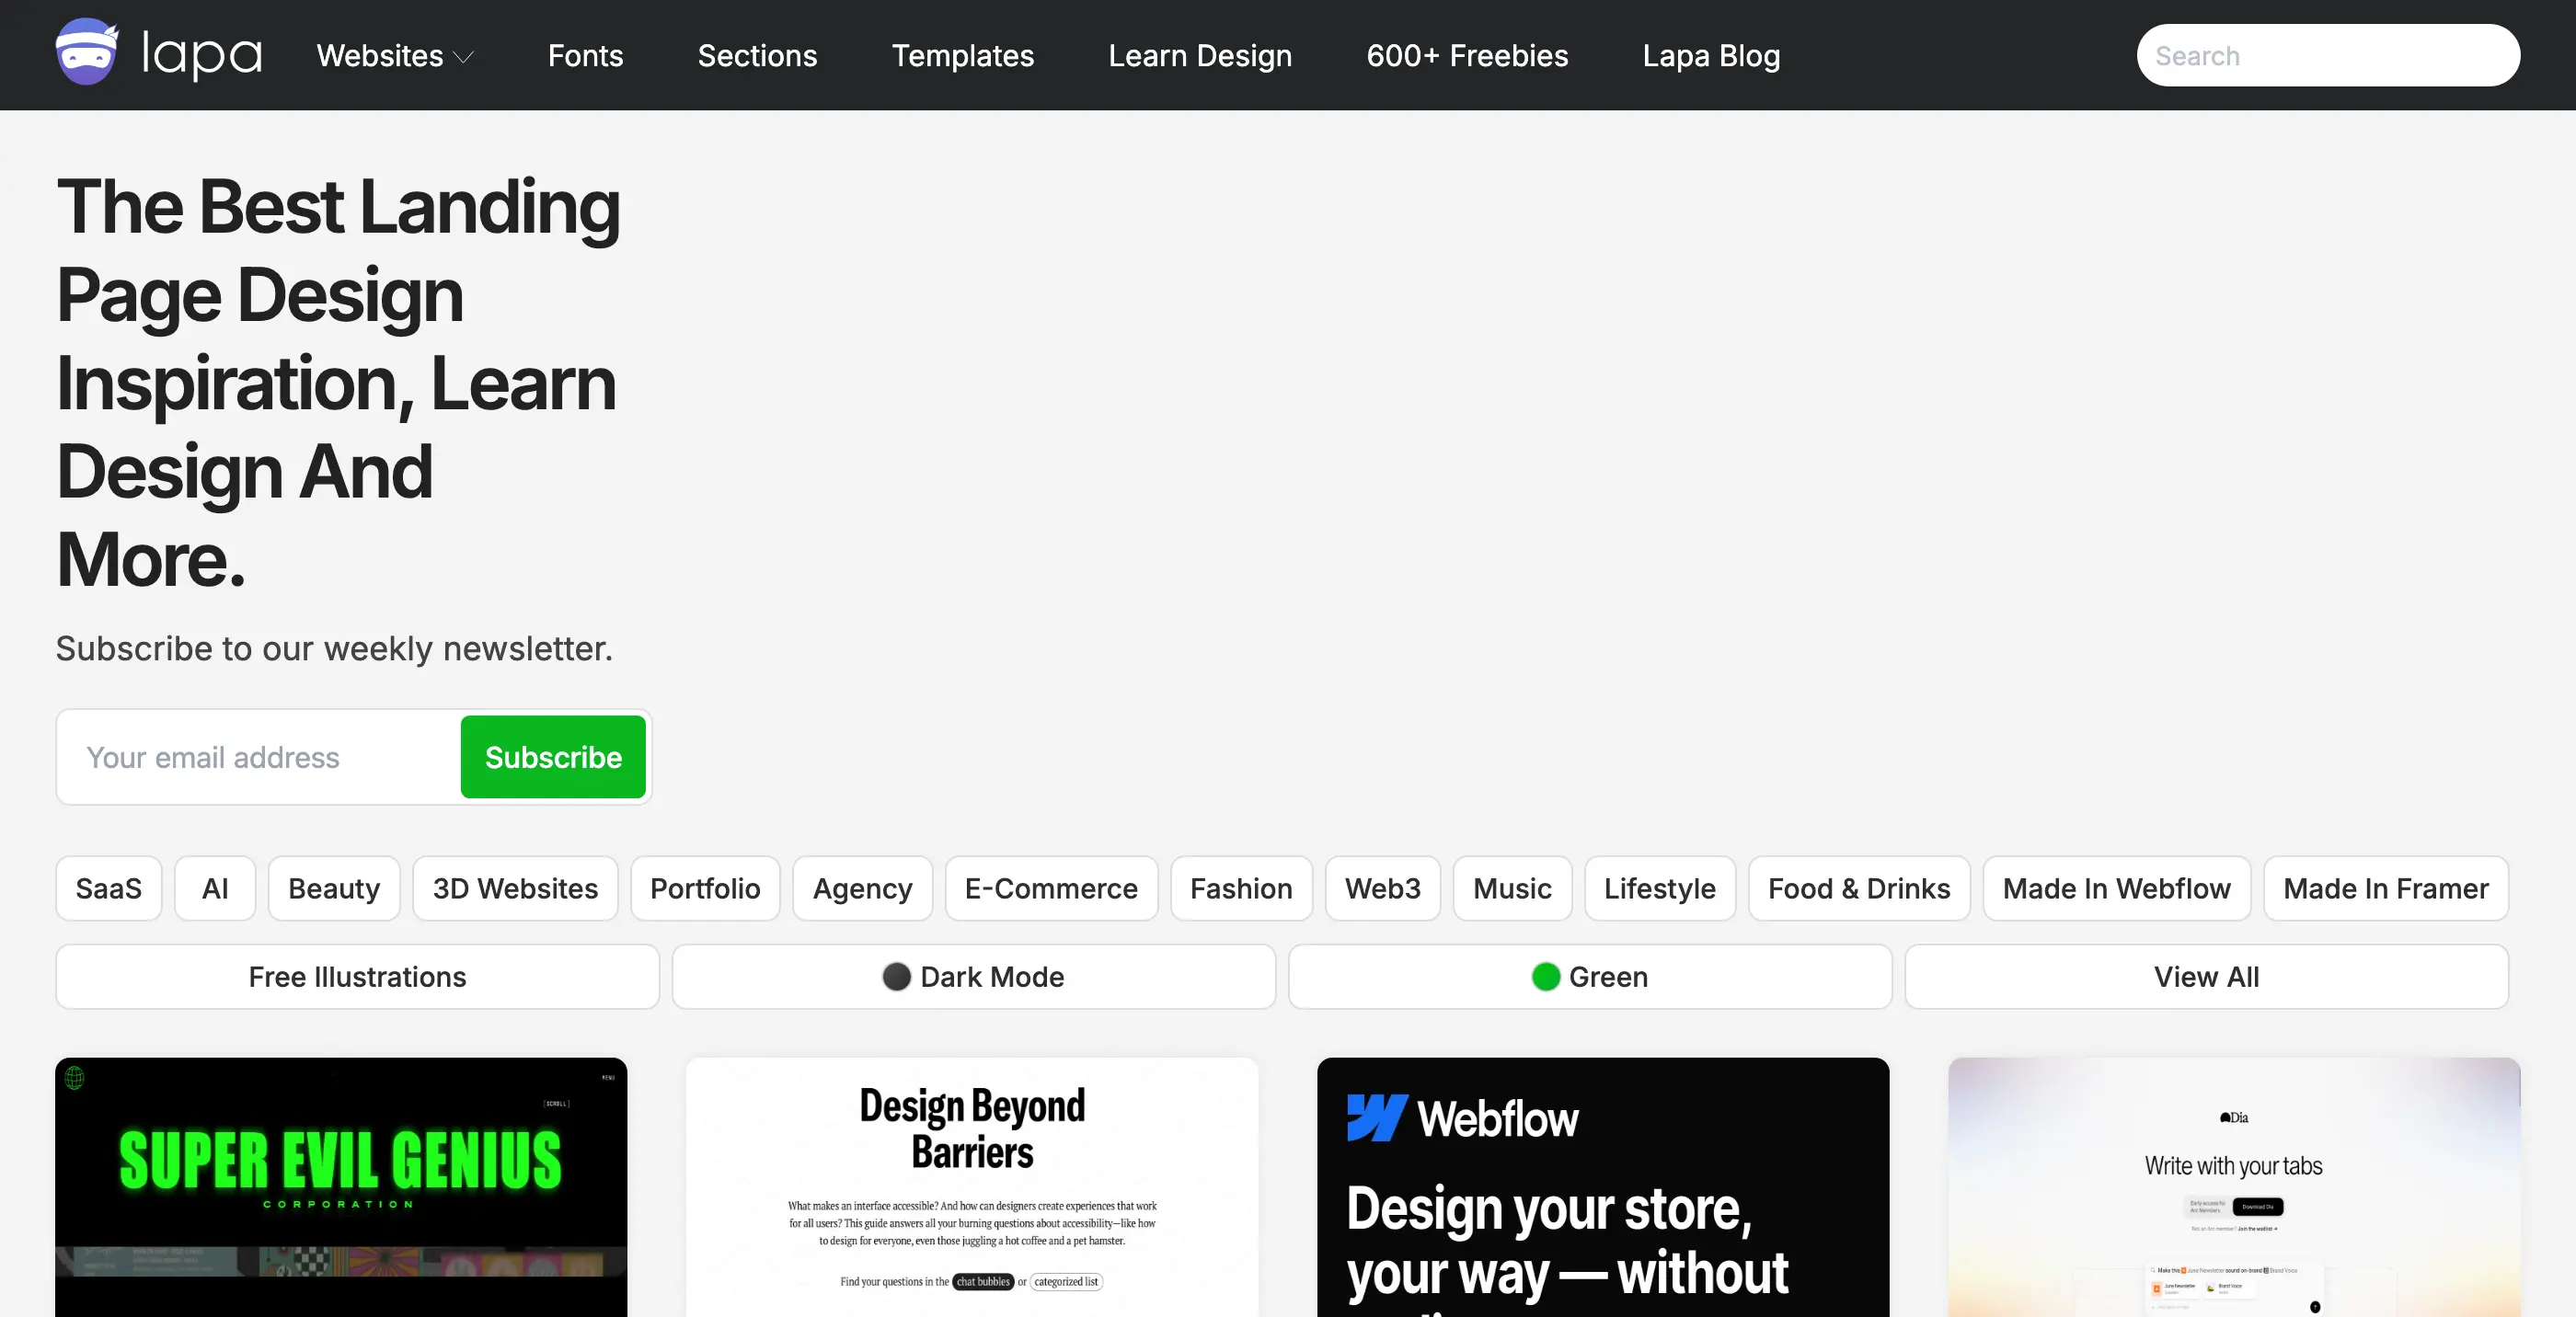Open the 600+ Freebies nav item

click(1467, 55)
